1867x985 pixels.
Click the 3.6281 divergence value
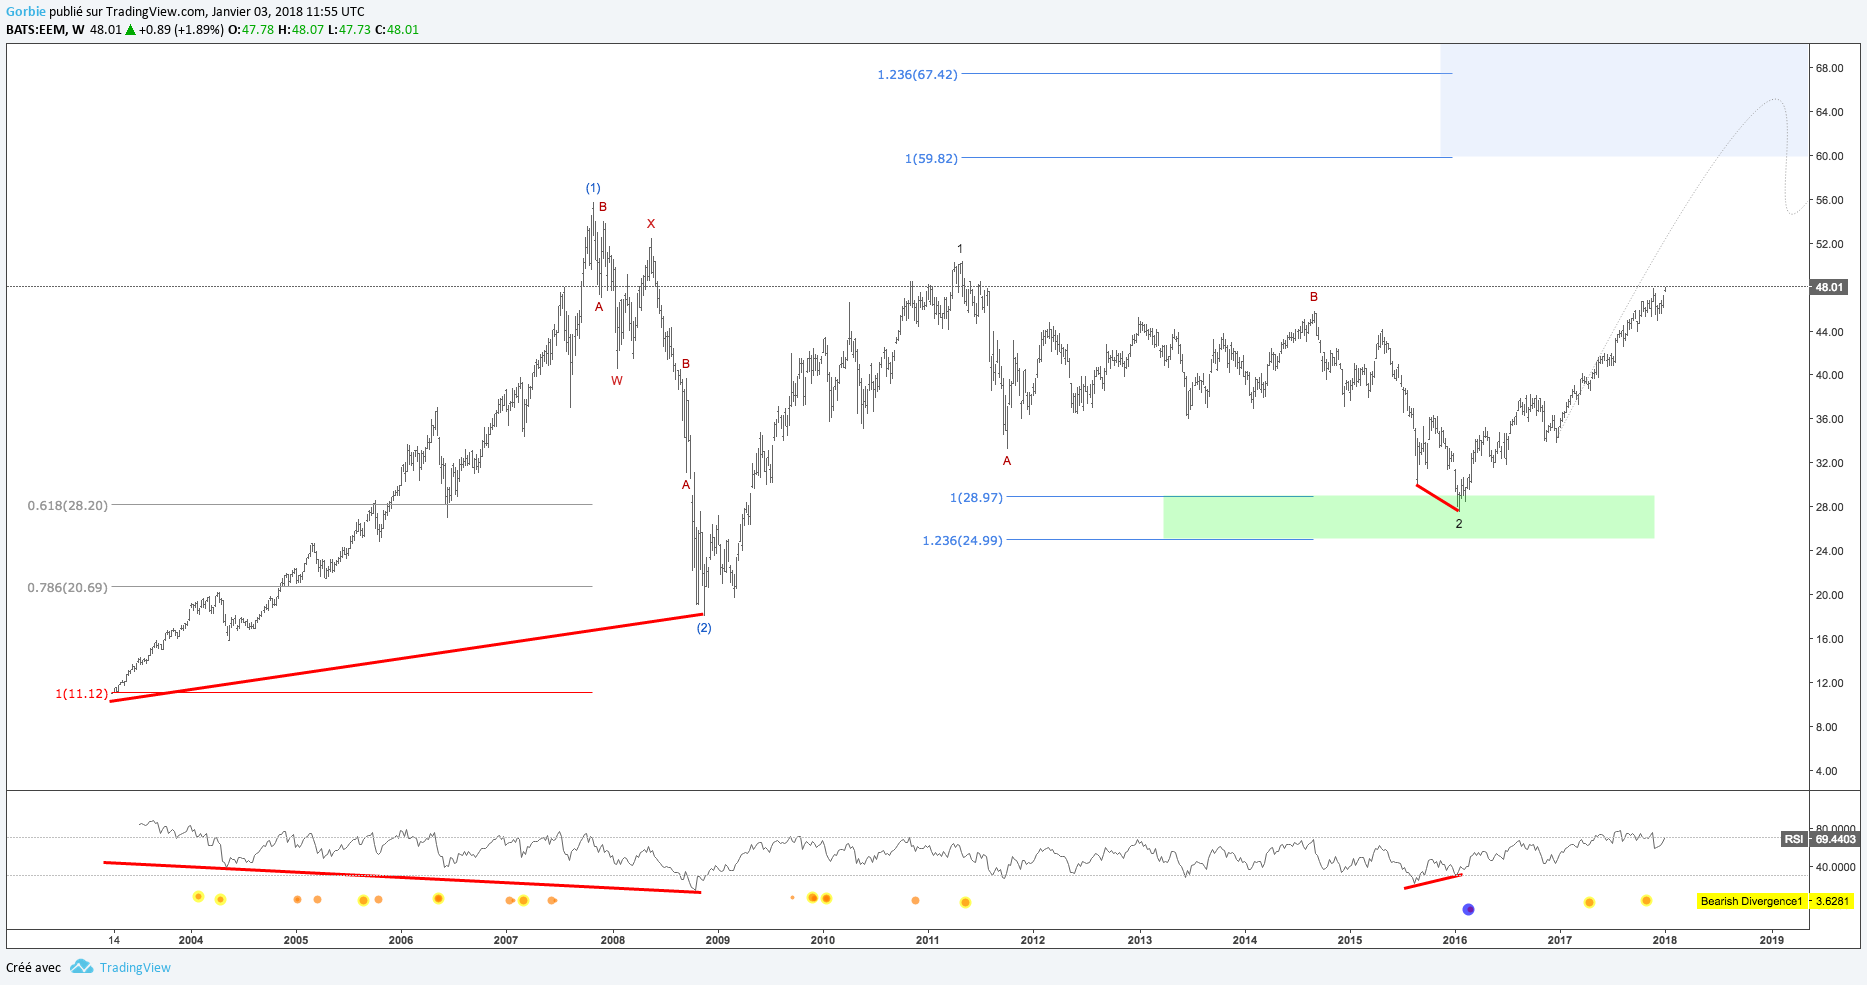pyautogui.click(x=1832, y=901)
